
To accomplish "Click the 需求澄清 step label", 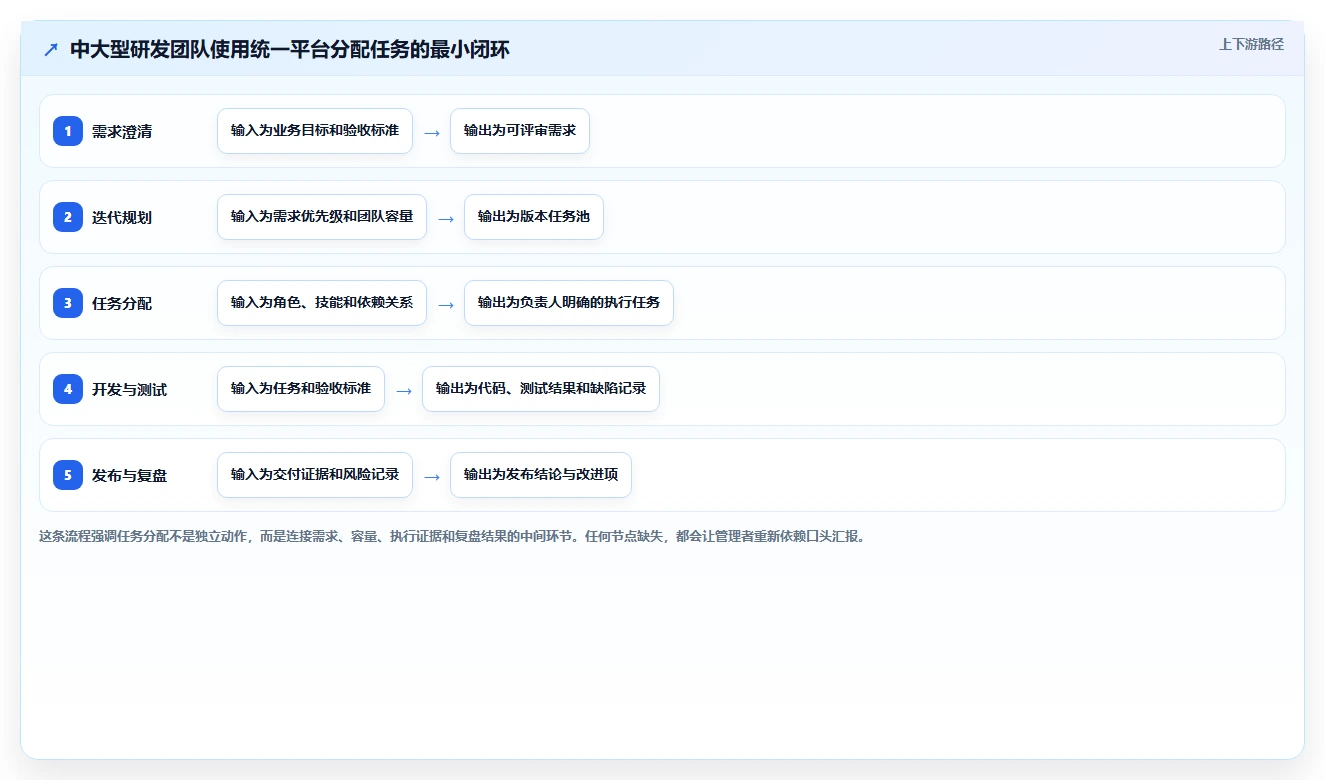I will (122, 131).
